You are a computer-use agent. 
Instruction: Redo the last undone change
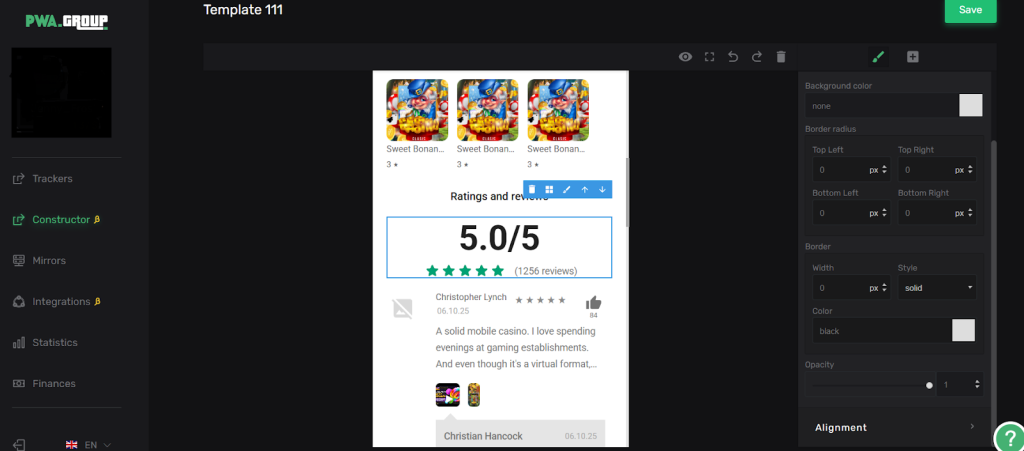[x=757, y=57]
